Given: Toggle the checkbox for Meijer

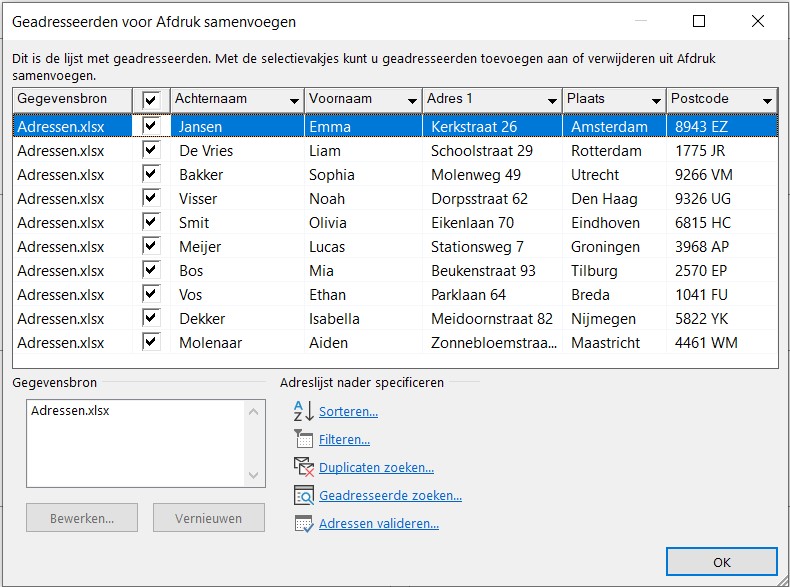Looking at the screenshot, I should pos(151,246).
